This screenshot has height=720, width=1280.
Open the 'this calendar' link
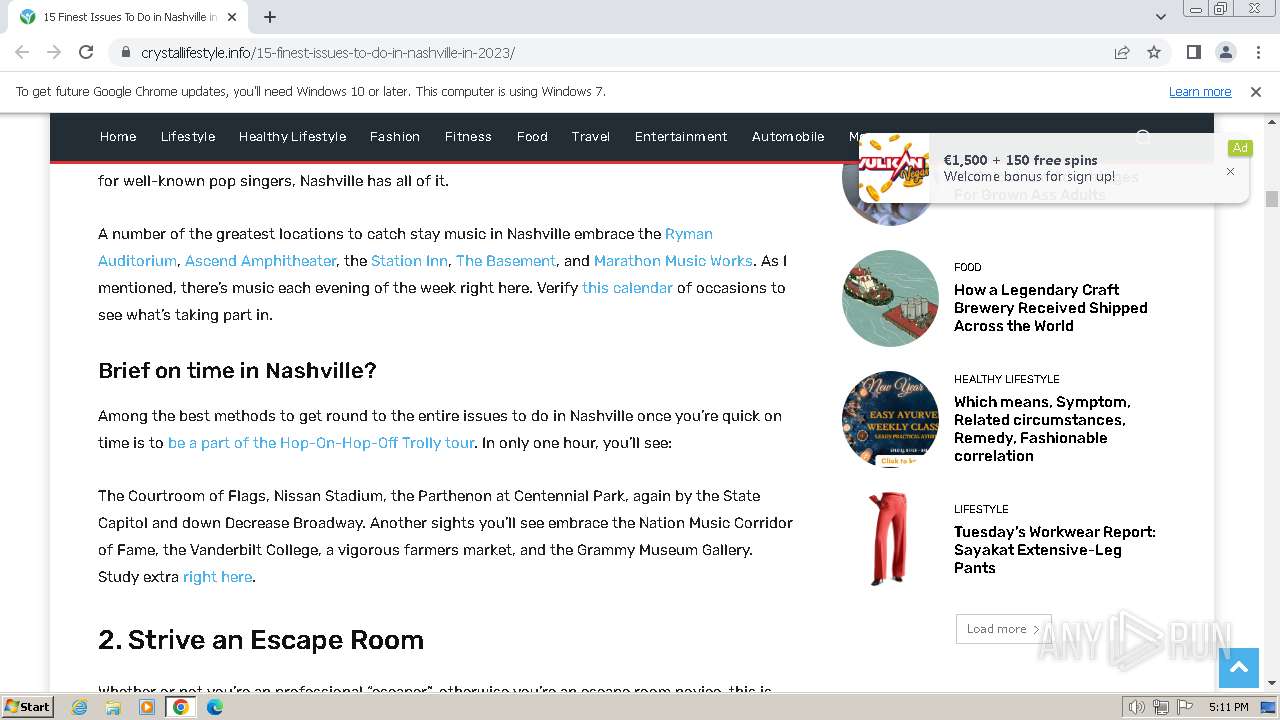[627, 288]
